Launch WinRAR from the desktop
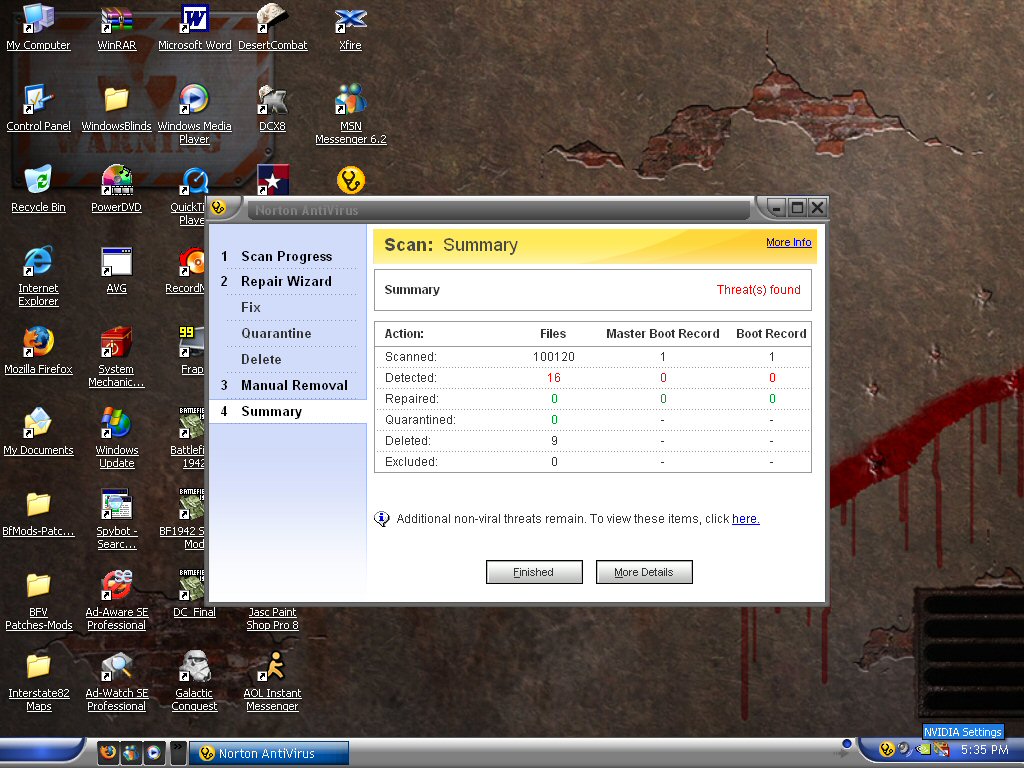The width and height of the screenshot is (1024, 768). pos(116,26)
